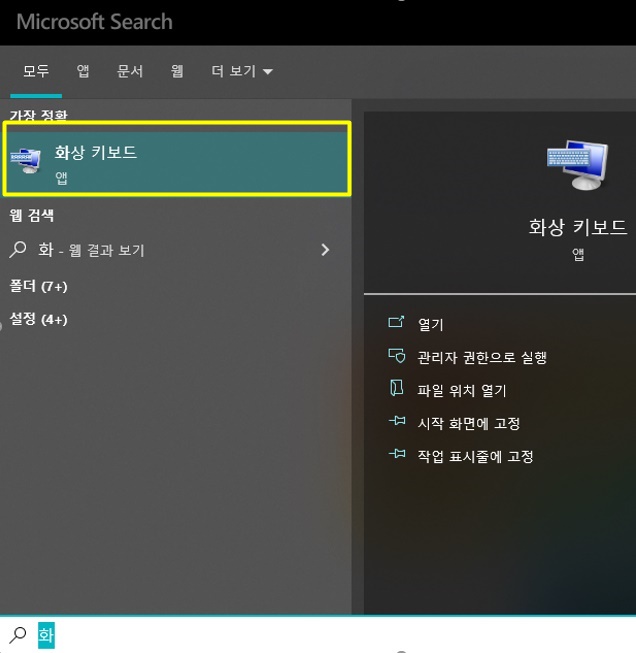The width and height of the screenshot is (636, 653).
Task: Click 열기 in the preview pane
Action: pos(431,324)
